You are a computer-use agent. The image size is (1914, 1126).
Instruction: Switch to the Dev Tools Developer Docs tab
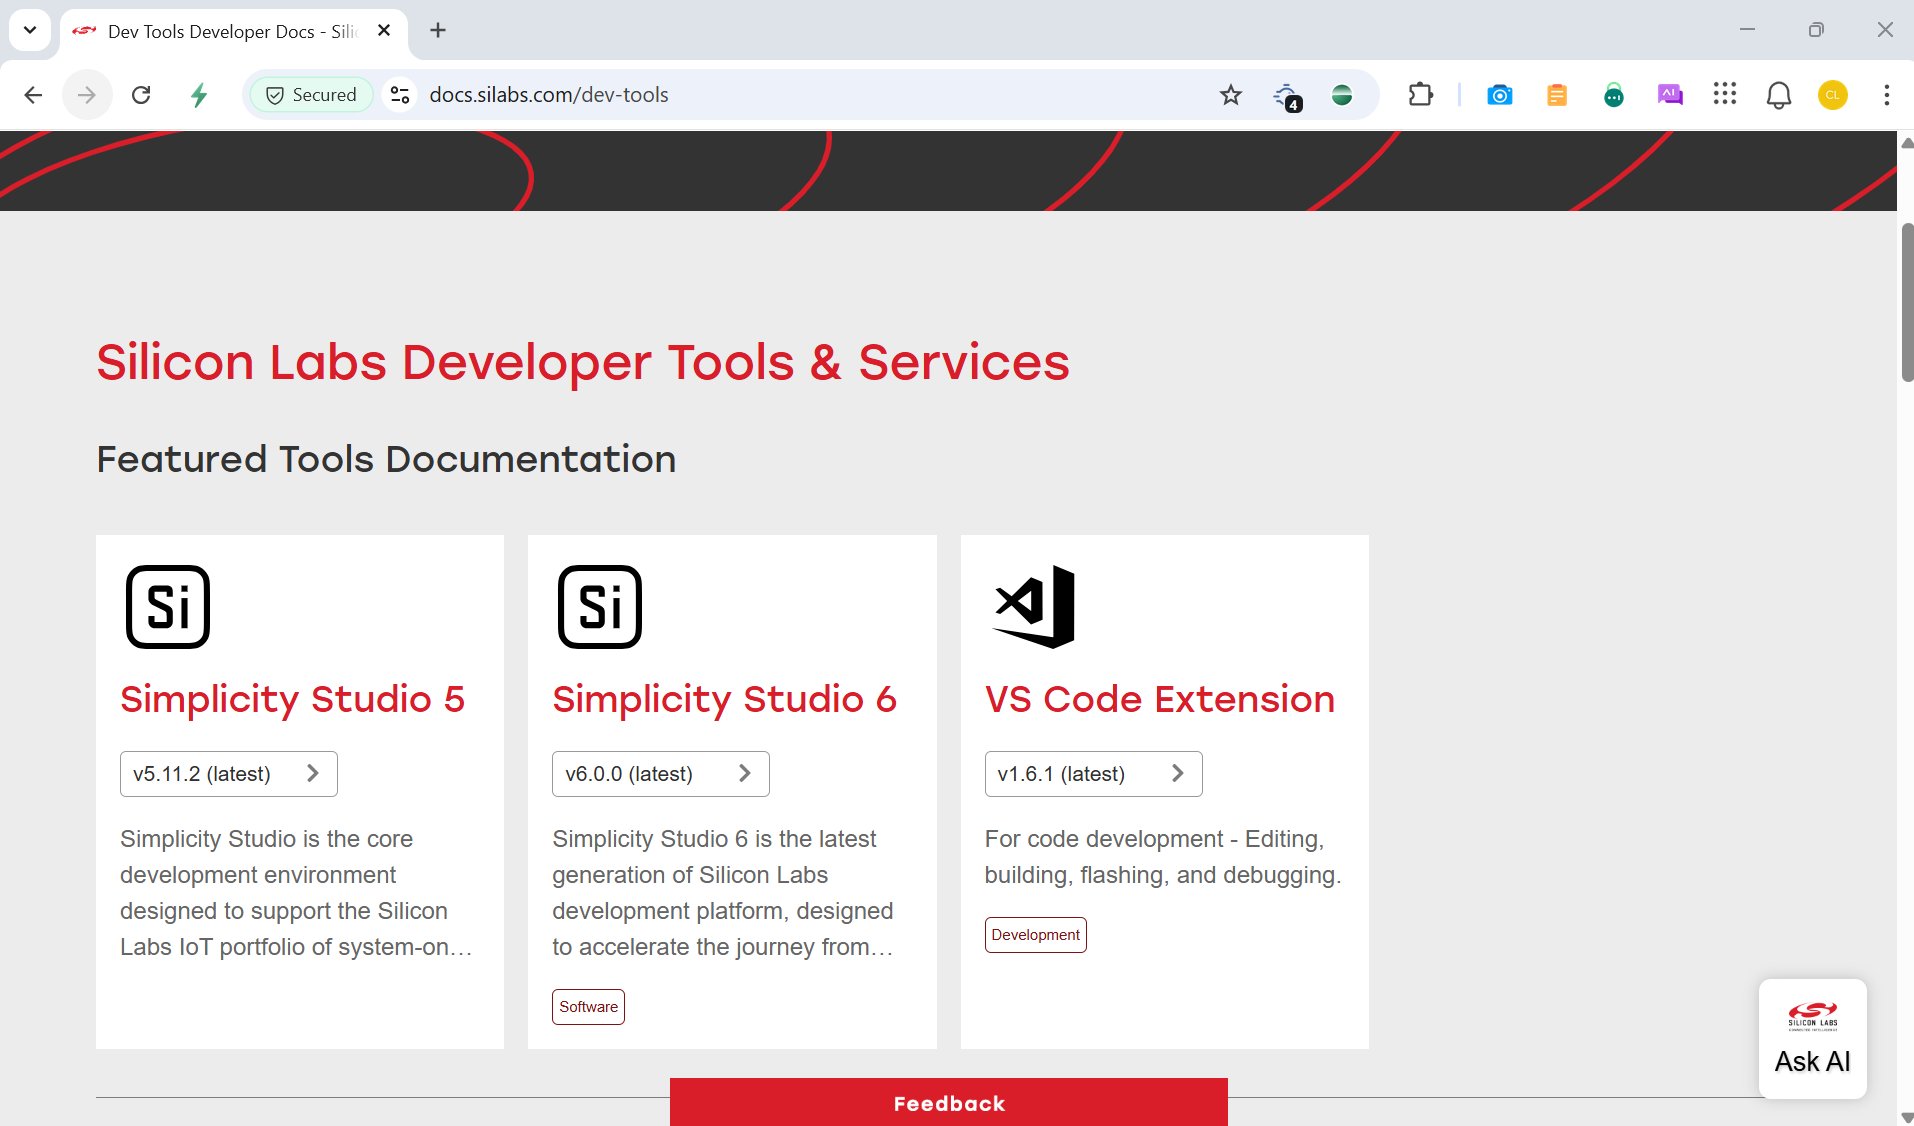pos(220,31)
